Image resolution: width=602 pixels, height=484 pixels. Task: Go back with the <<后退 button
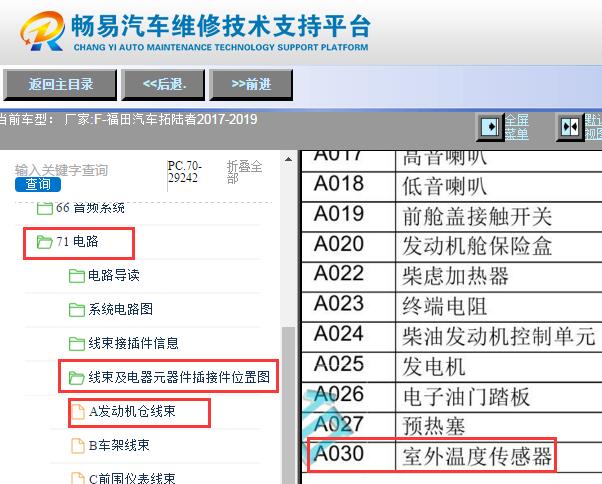tap(163, 84)
